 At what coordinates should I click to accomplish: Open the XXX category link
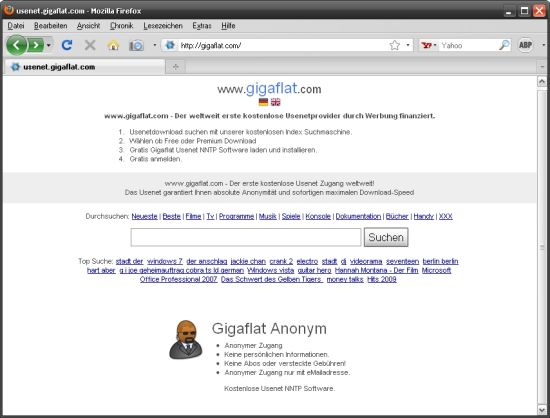click(x=445, y=216)
